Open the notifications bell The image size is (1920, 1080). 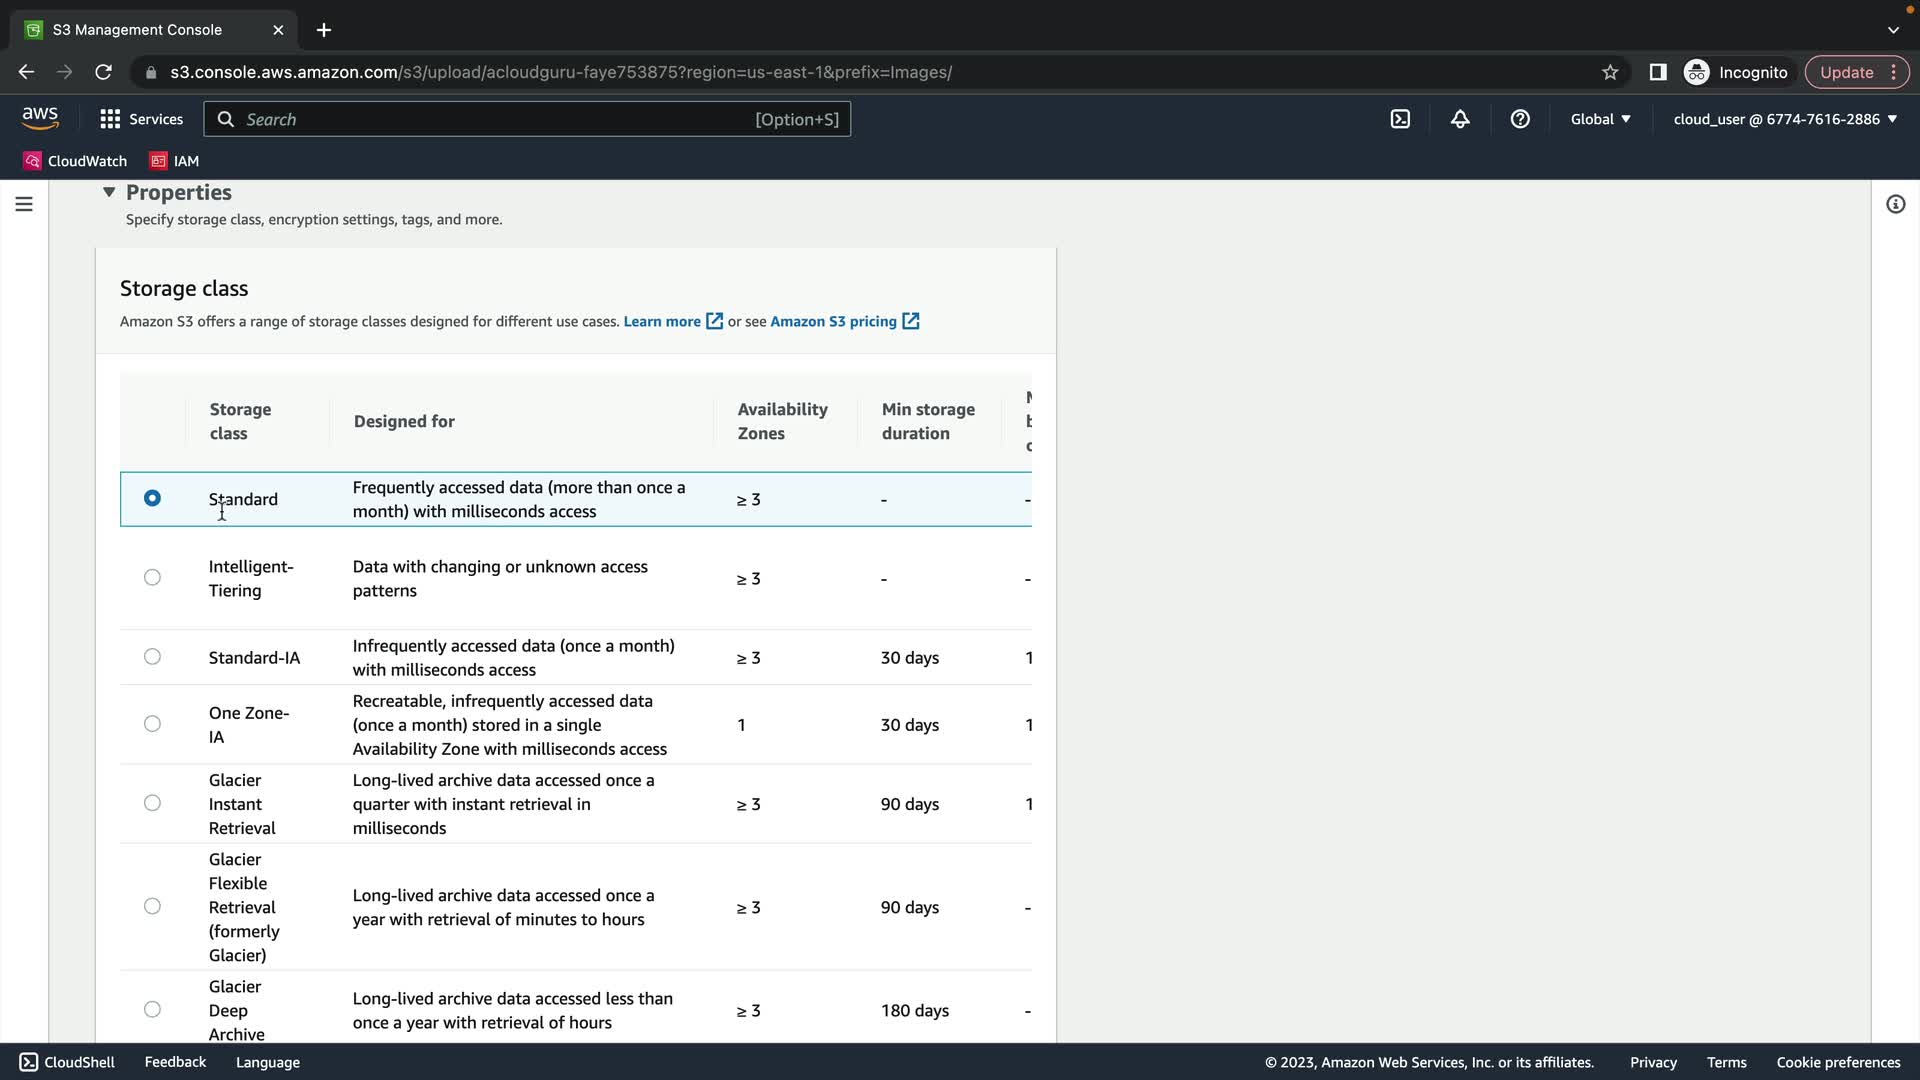[1460, 119]
